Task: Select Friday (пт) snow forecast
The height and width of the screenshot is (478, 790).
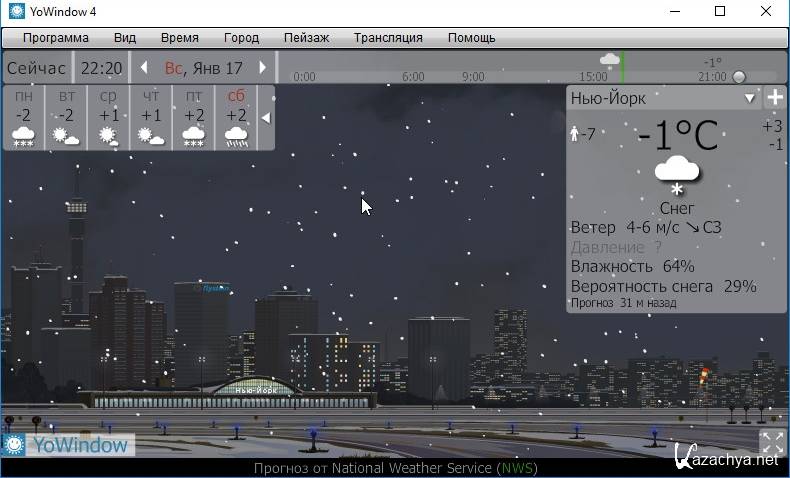Action: click(194, 118)
